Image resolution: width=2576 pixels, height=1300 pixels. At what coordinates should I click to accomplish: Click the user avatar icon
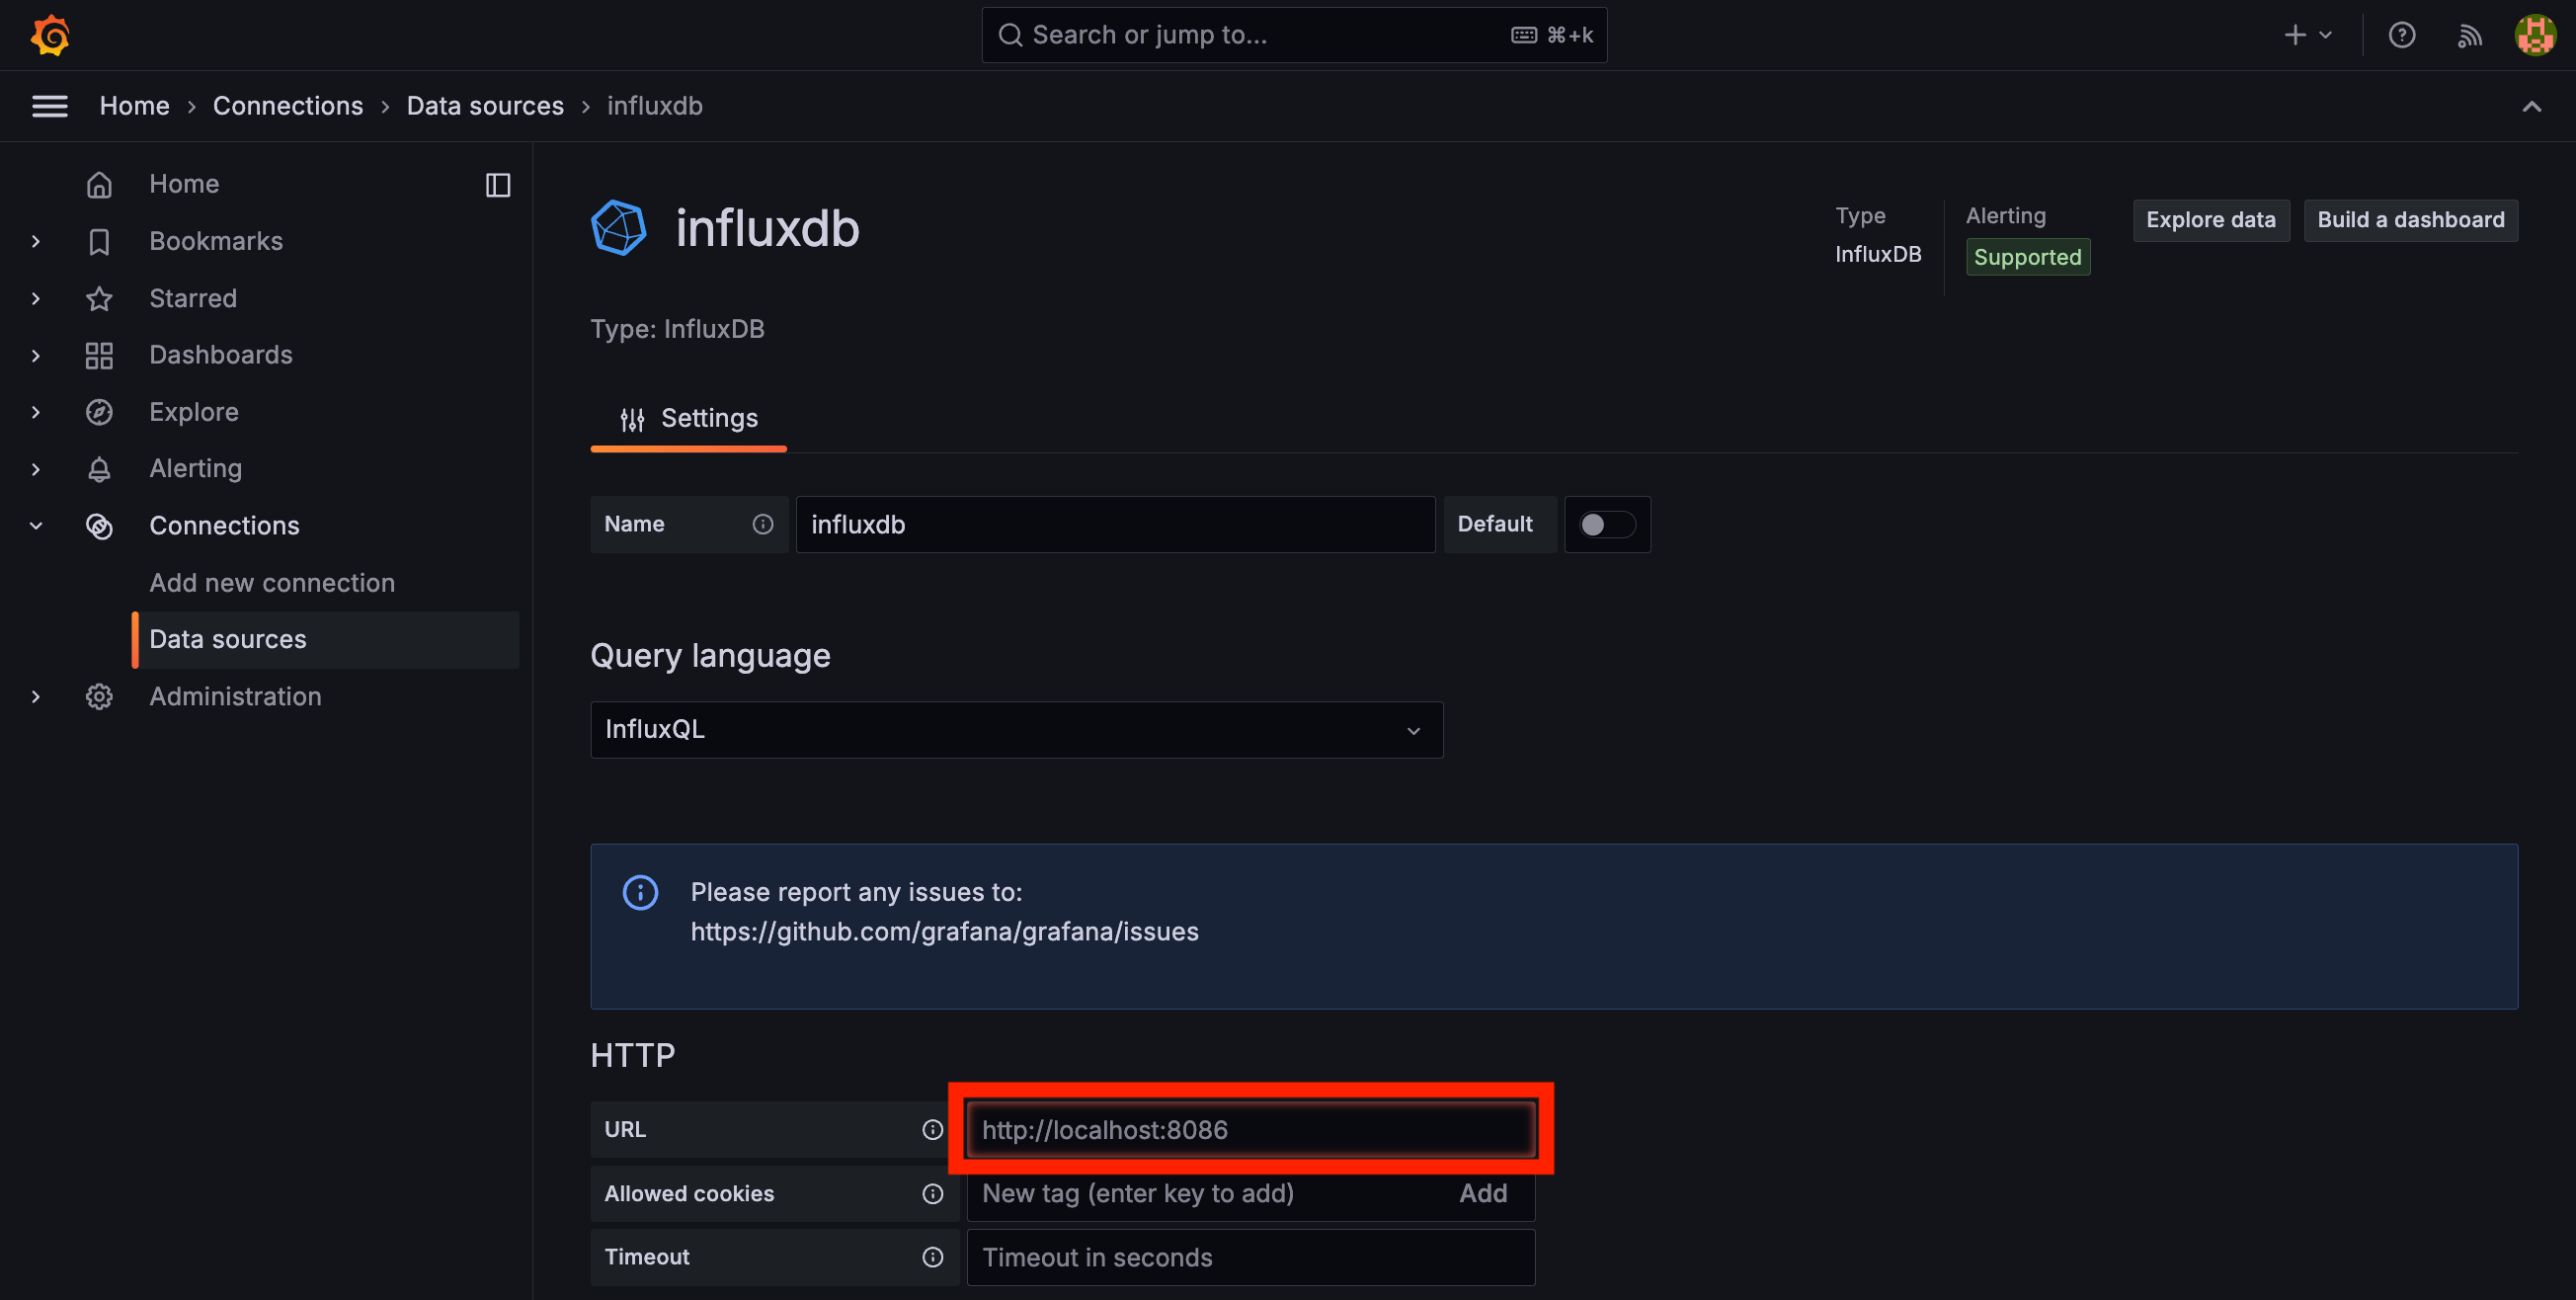(x=2535, y=35)
